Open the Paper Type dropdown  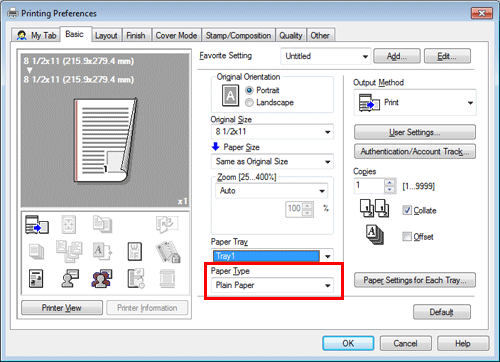pyautogui.click(x=272, y=285)
